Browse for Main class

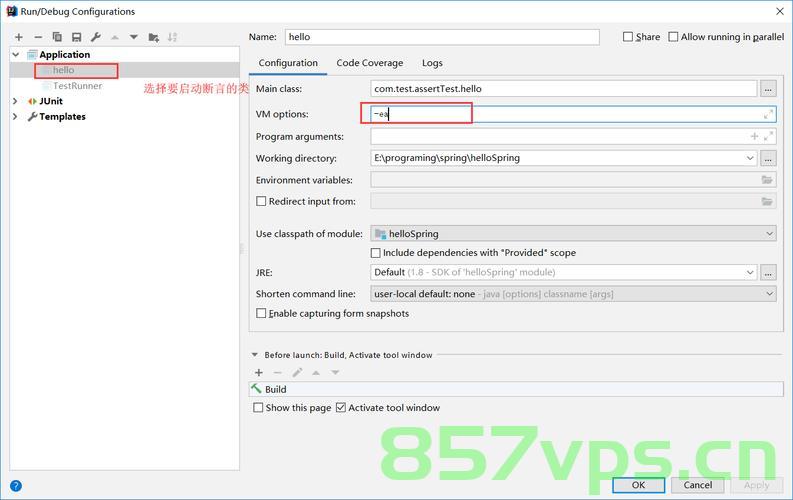768,88
